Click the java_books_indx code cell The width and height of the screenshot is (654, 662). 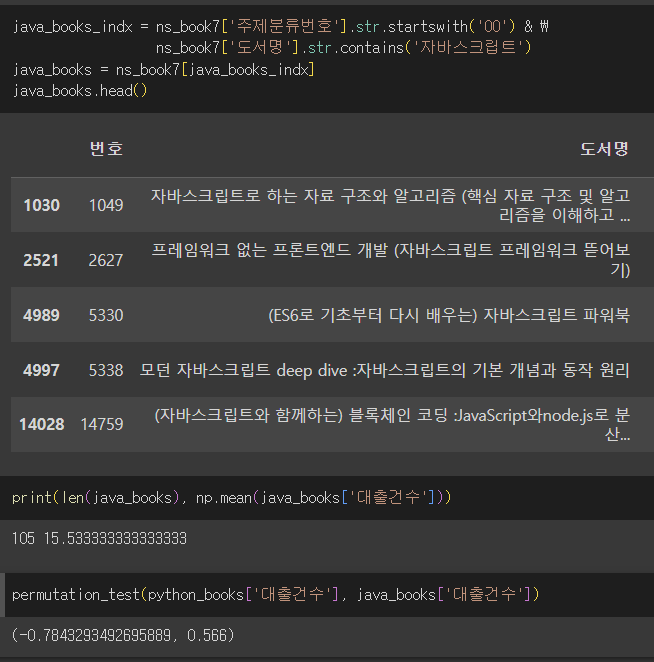click(x=327, y=59)
